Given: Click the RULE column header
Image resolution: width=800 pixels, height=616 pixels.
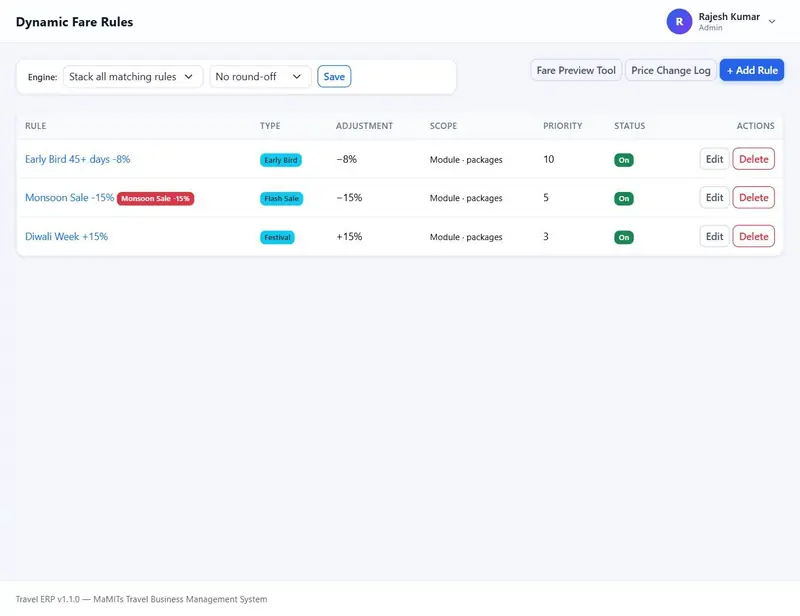Looking at the screenshot, I should click(x=36, y=126).
